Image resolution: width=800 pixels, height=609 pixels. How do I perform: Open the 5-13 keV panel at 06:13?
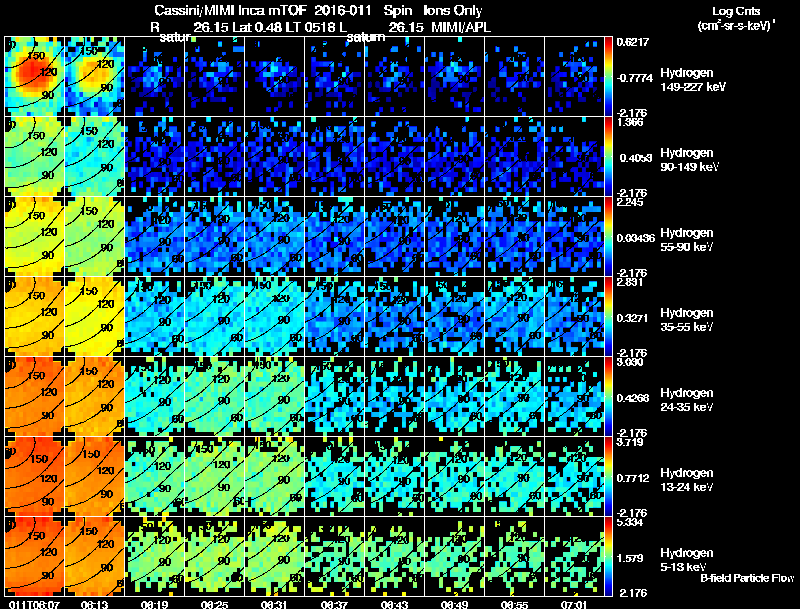pyautogui.click(x=94, y=556)
